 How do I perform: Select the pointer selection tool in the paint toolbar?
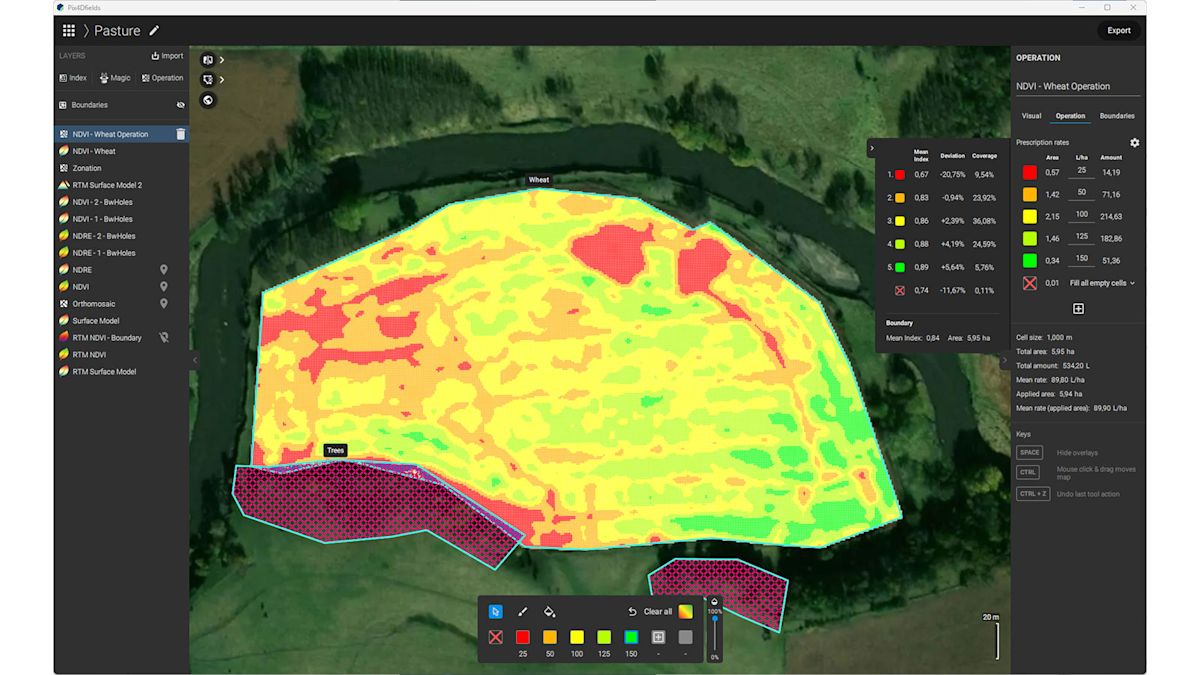pyautogui.click(x=495, y=611)
